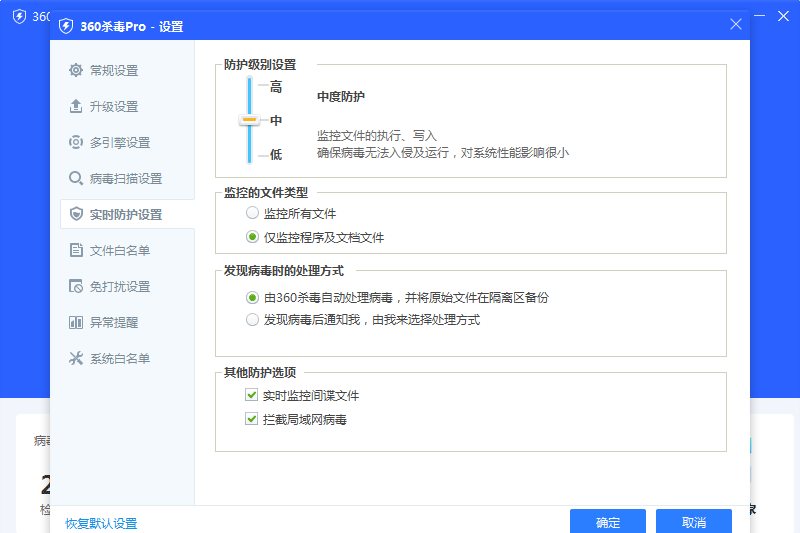The width and height of the screenshot is (800, 533).
Task: Uncheck the 实时监控间谍文件 checkbox
Action: [252, 396]
